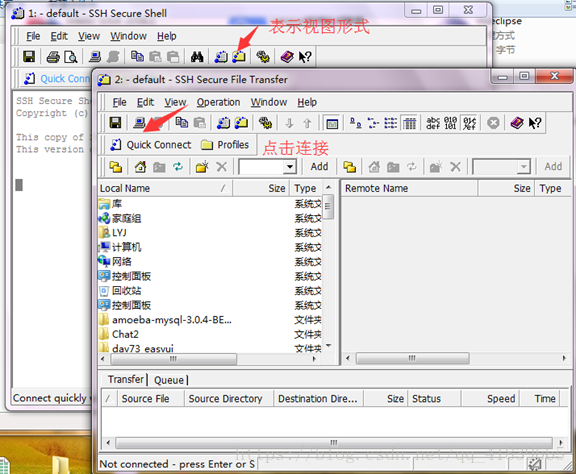The width and height of the screenshot is (576, 474).
Task: Click the Cancel transfer stop icon
Action: coord(493,123)
